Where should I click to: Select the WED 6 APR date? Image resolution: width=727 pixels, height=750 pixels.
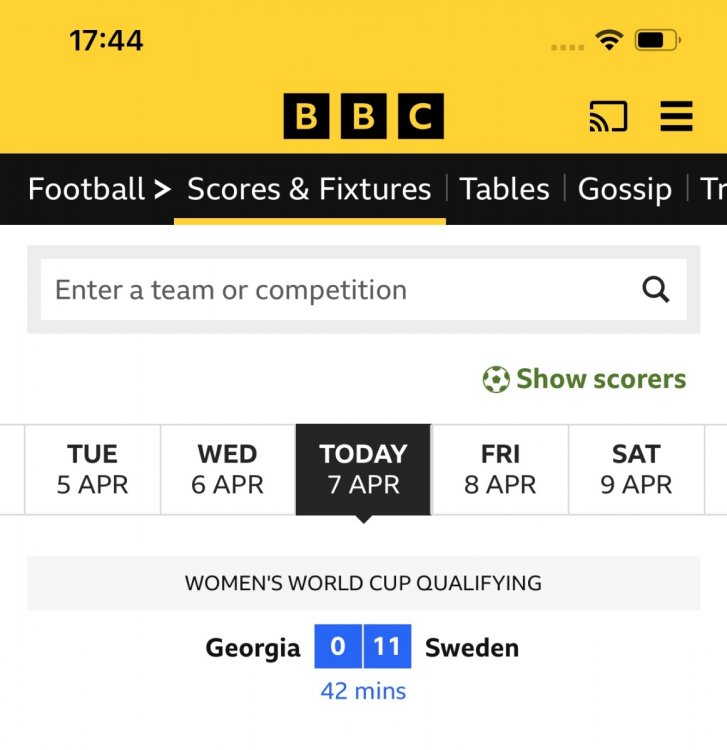coord(227,469)
